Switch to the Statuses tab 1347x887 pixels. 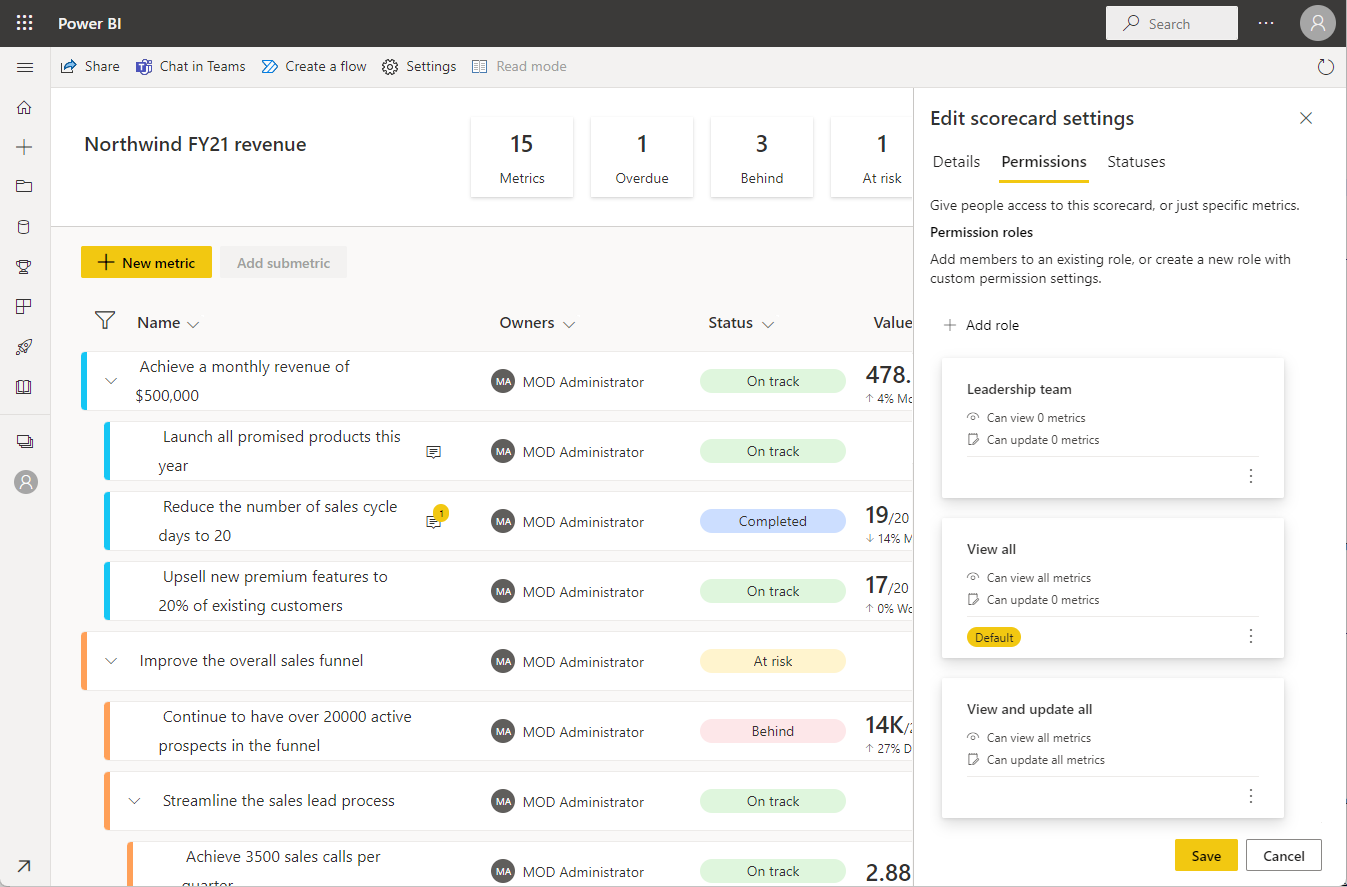[1136, 162]
